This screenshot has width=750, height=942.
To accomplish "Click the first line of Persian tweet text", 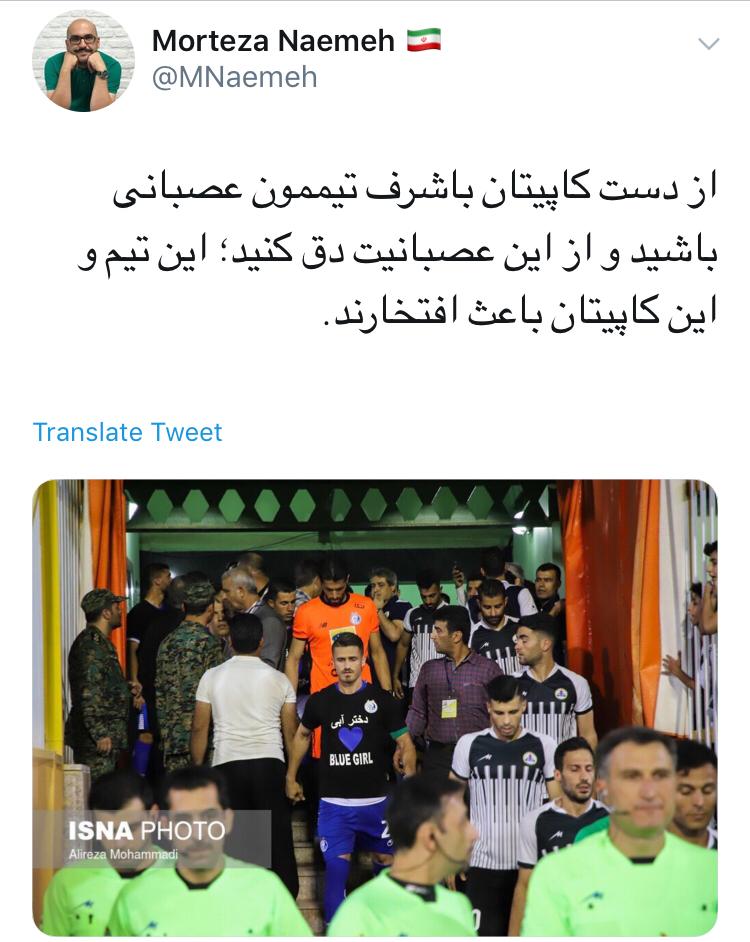I will coord(415,187).
